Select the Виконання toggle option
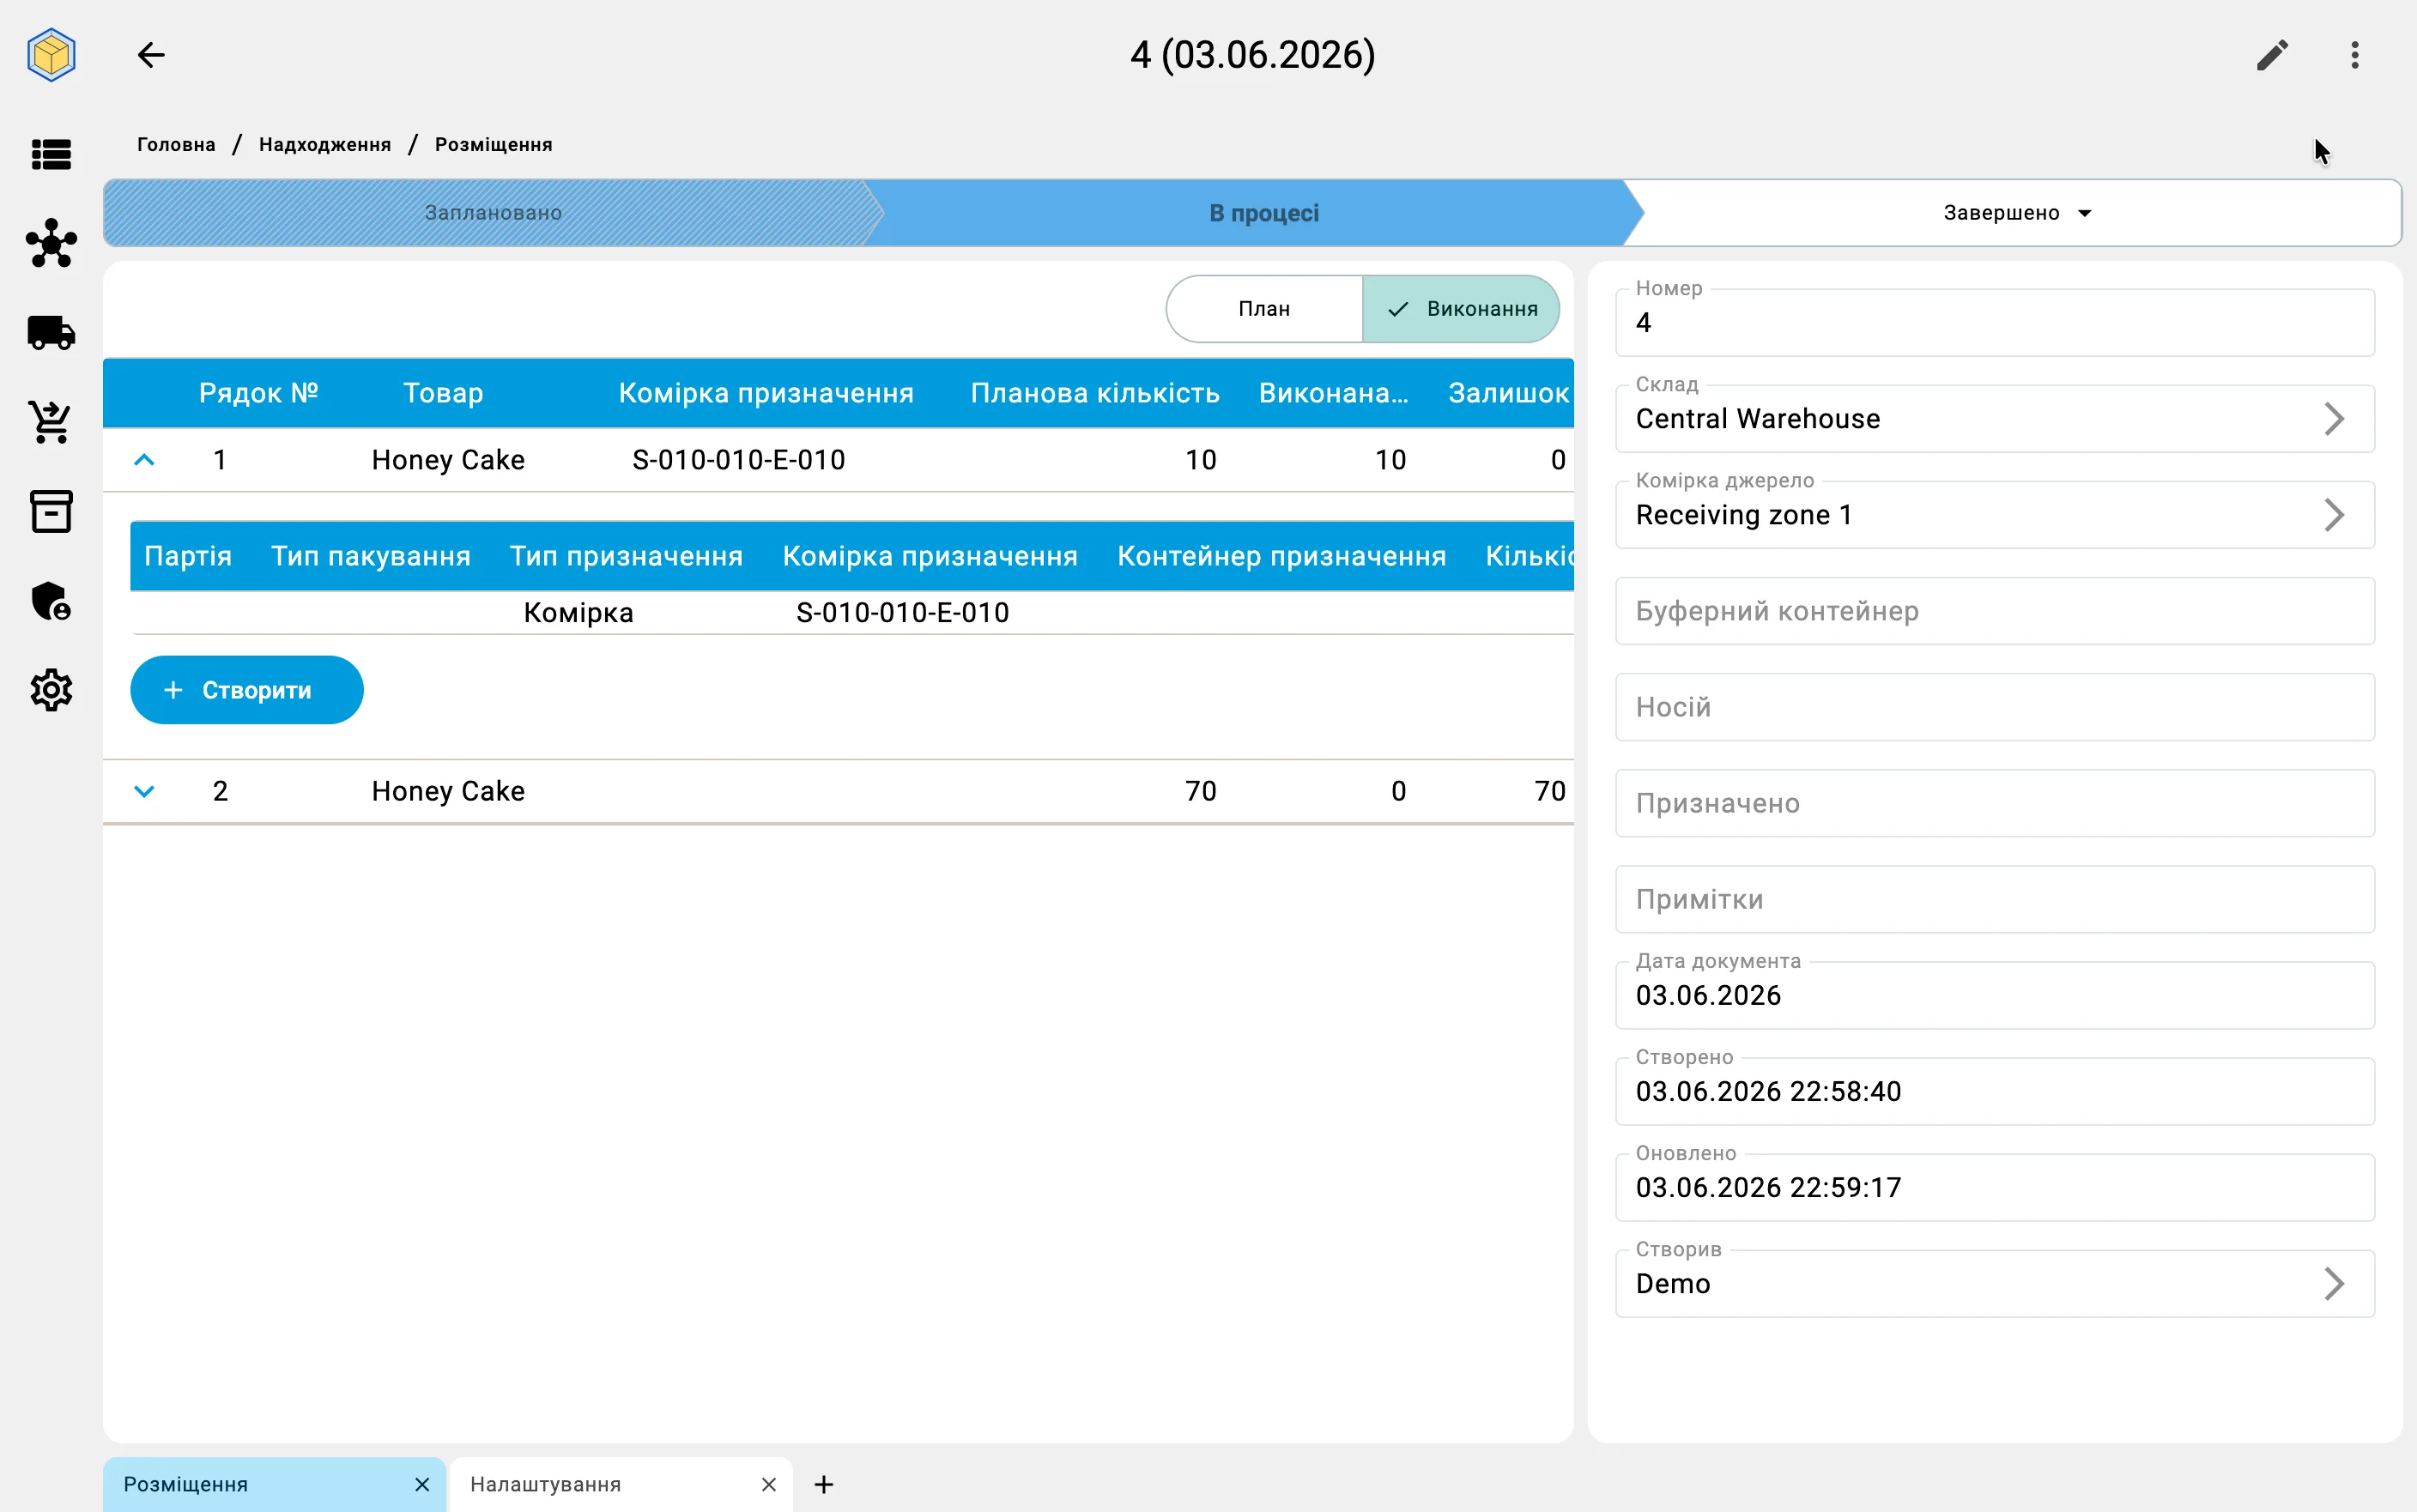2417x1512 pixels. 1461,309
